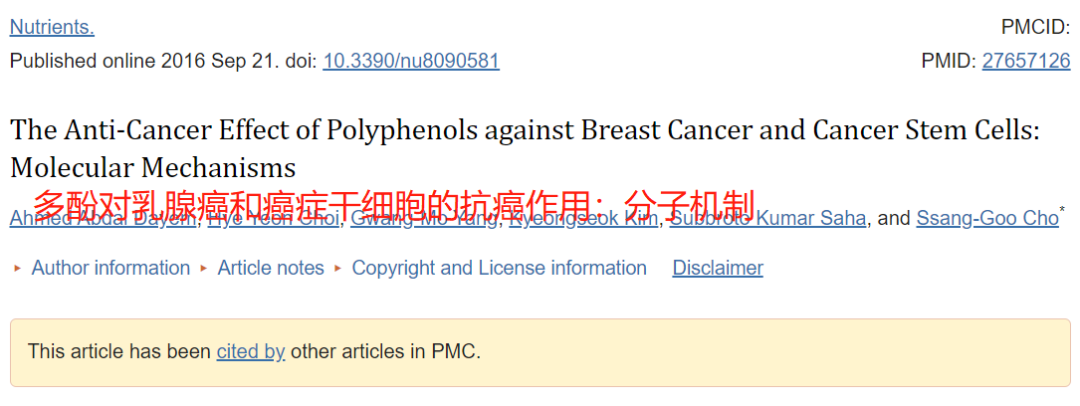
Task: Click the red Chinese translation overlay text
Action: pyautogui.click(x=395, y=204)
